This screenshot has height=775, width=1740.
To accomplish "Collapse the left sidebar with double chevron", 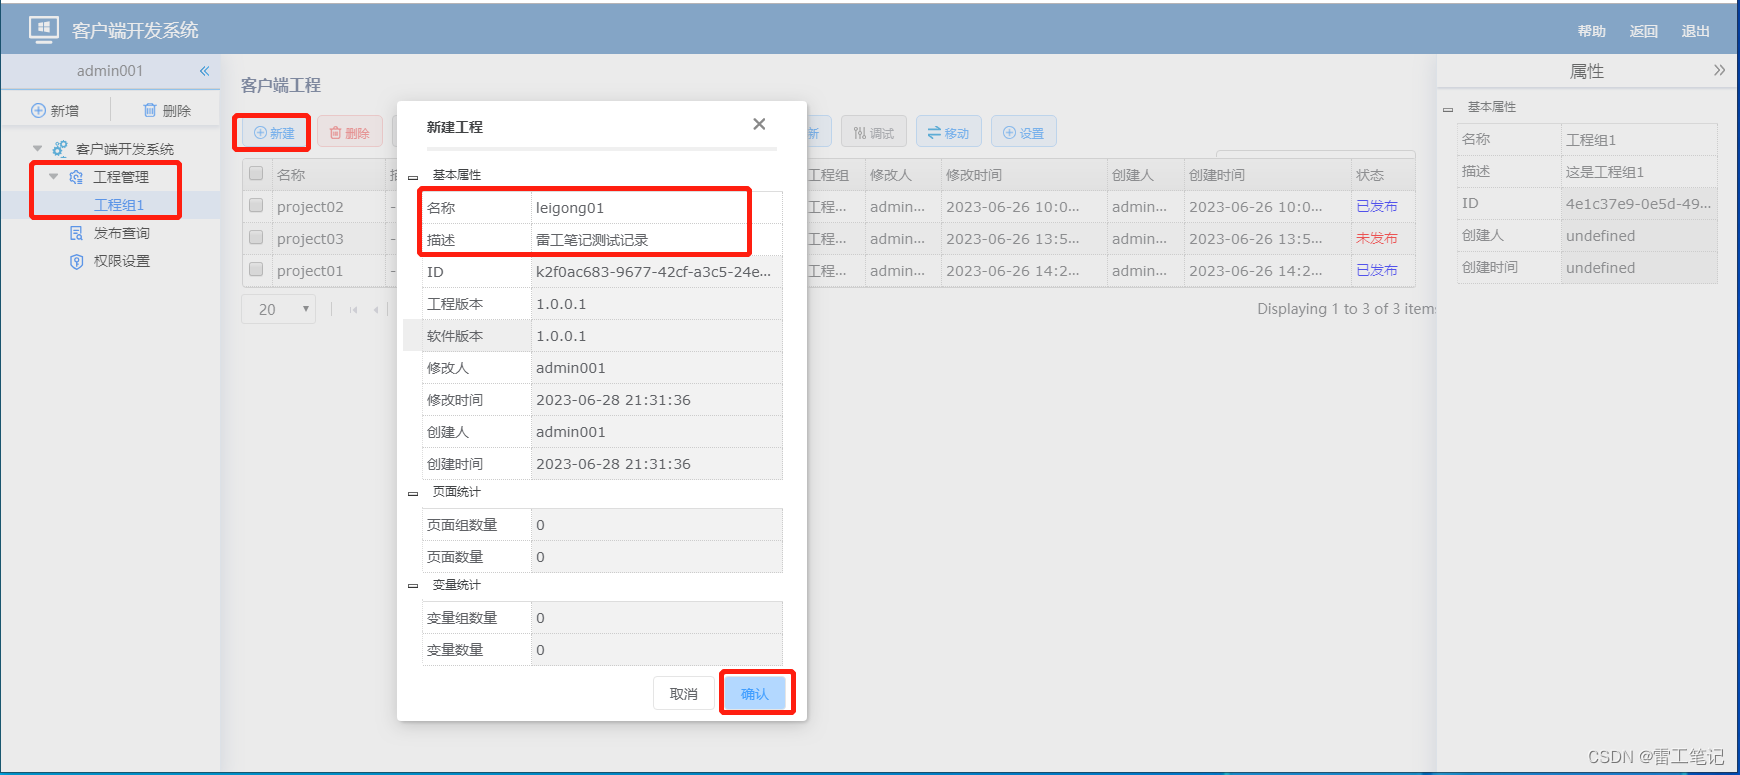I will [204, 71].
